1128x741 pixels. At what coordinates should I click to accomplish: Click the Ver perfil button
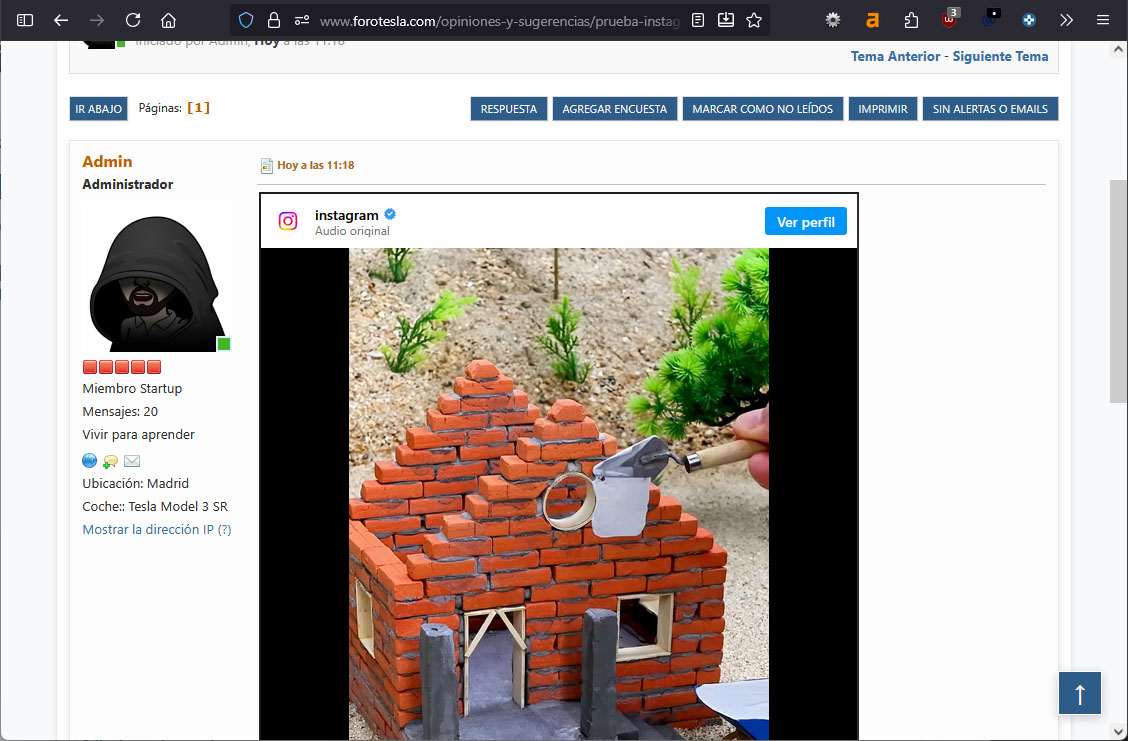point(805,222)
